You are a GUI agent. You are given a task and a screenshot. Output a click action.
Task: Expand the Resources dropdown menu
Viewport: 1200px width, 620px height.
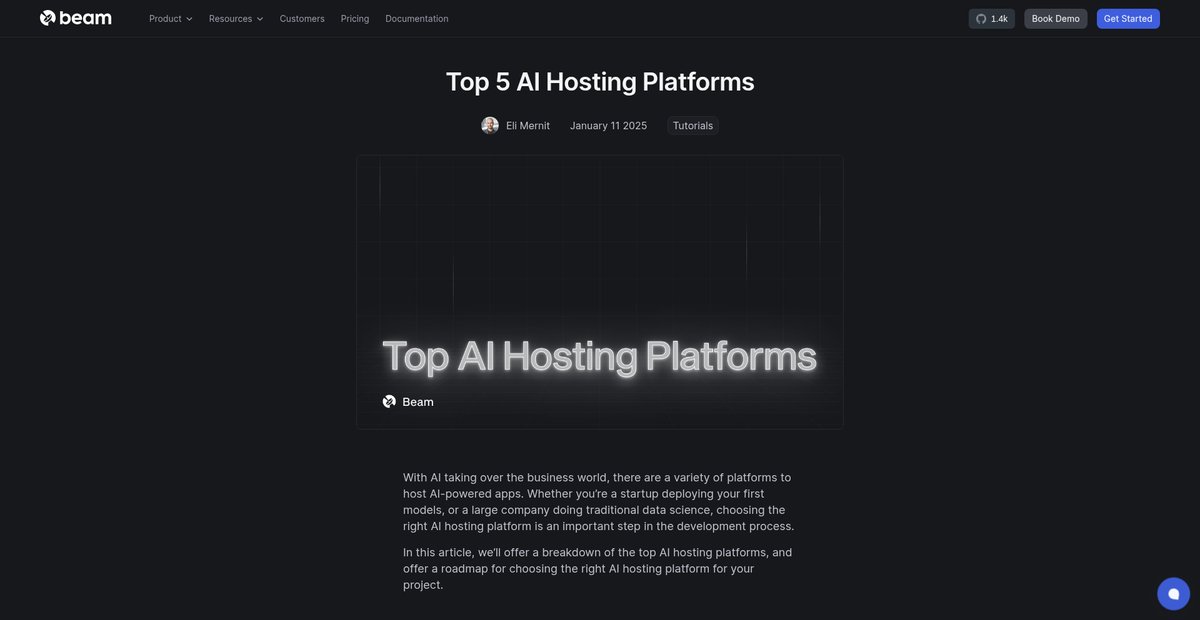pos(236,18)
